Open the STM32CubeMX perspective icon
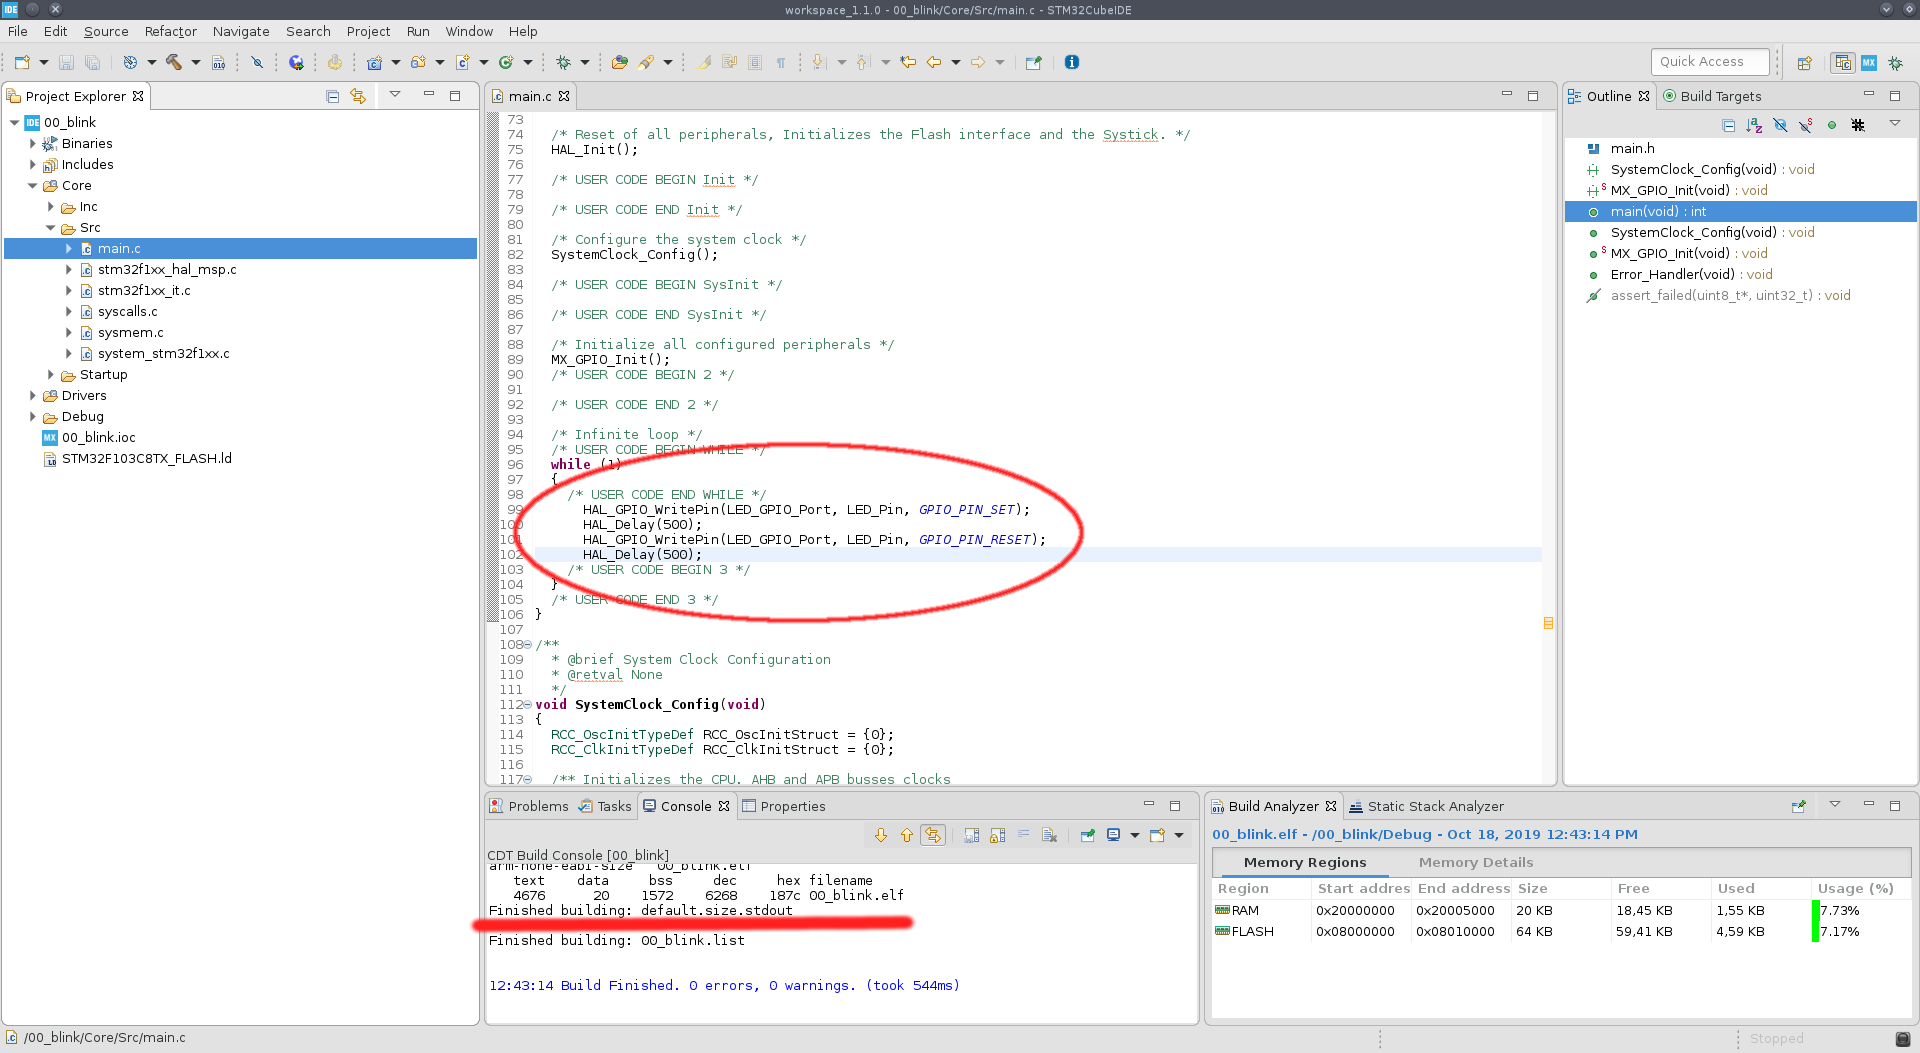 pos(1869,61)
